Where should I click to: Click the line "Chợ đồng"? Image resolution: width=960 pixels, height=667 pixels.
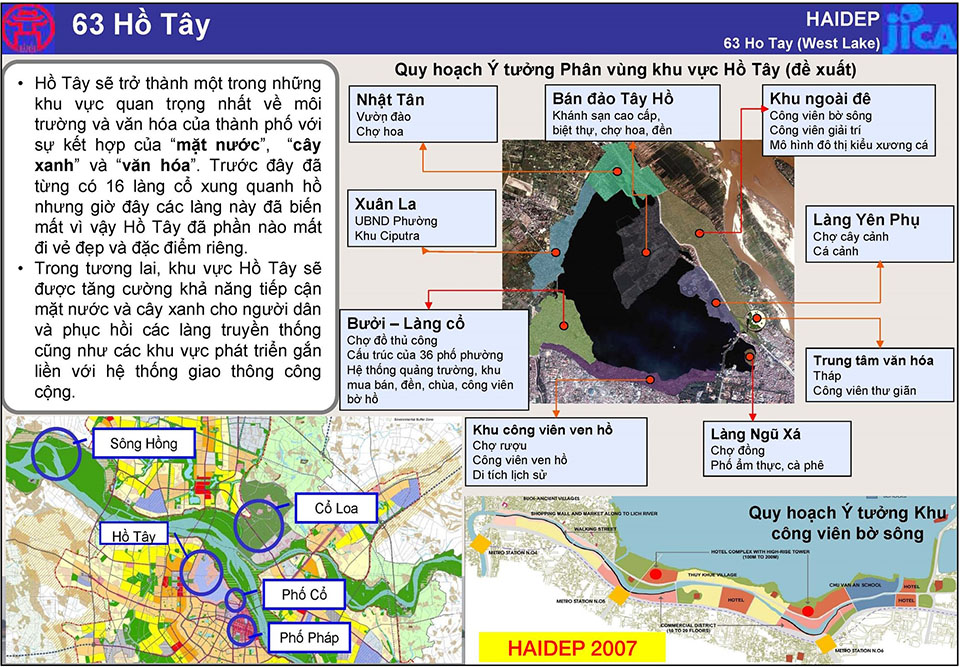click(738, 451)
